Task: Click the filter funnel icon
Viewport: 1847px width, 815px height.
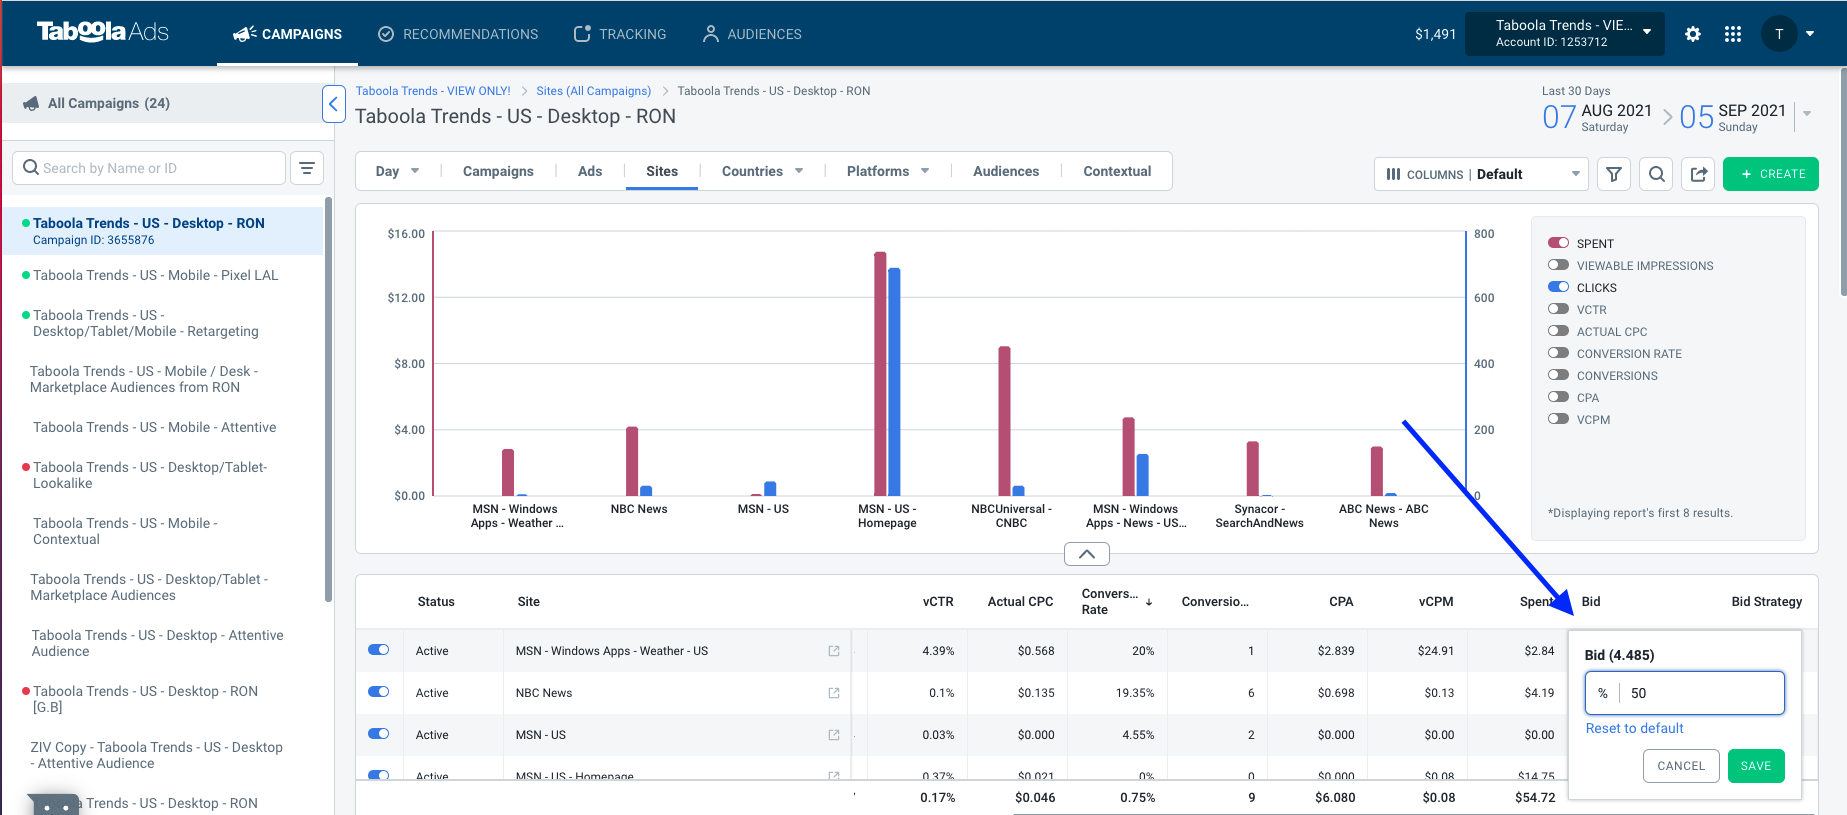Action: pyautogui.click(x=1614, y=174)
